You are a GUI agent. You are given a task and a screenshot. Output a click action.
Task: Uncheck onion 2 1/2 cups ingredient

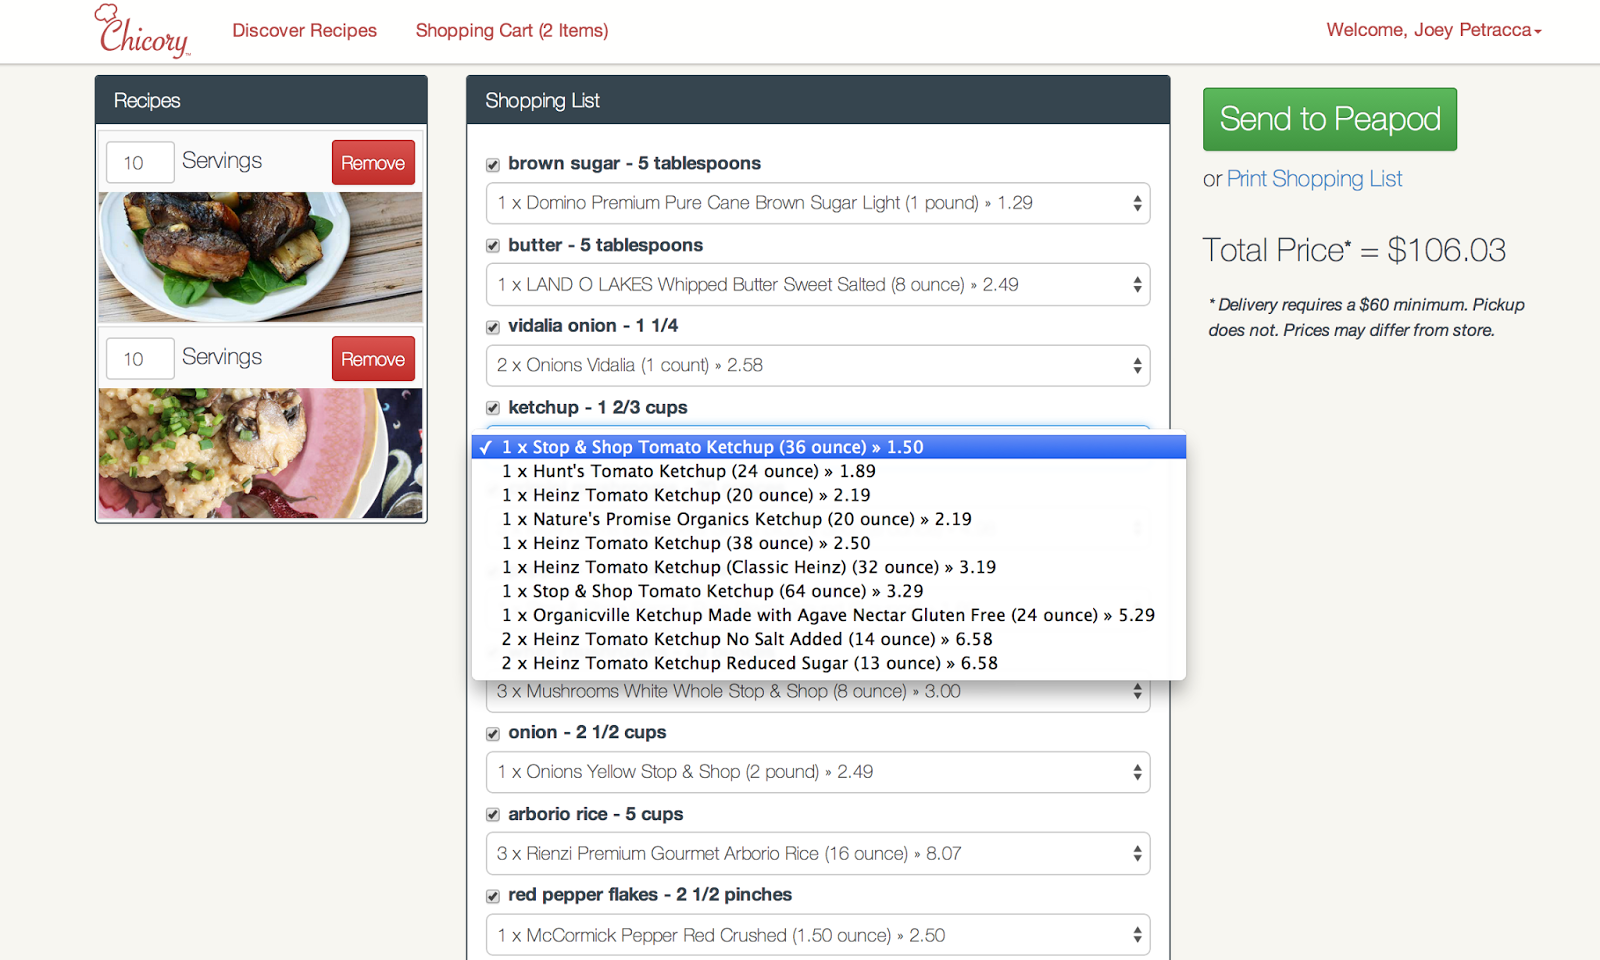(x=493, y=734)
